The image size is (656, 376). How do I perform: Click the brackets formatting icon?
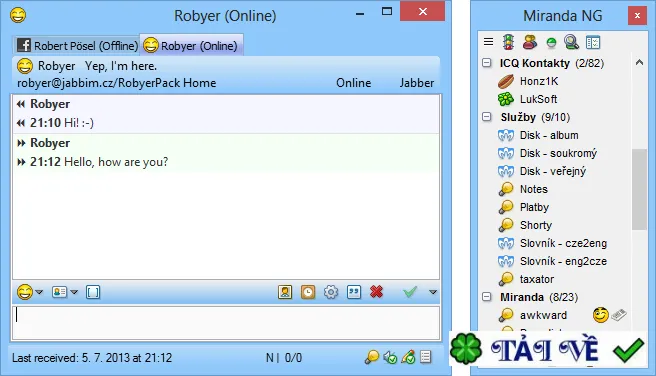tap(93, 292)
